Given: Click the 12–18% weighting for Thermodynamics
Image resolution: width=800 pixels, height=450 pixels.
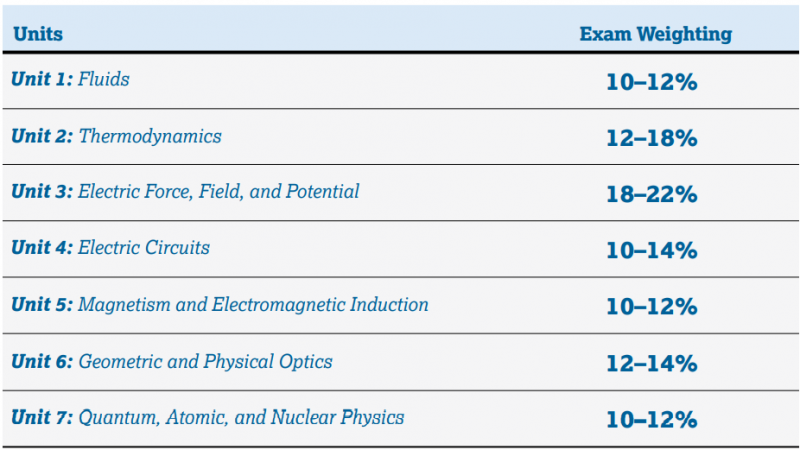Looking at the screenshot, I should (x=652, y=138).
